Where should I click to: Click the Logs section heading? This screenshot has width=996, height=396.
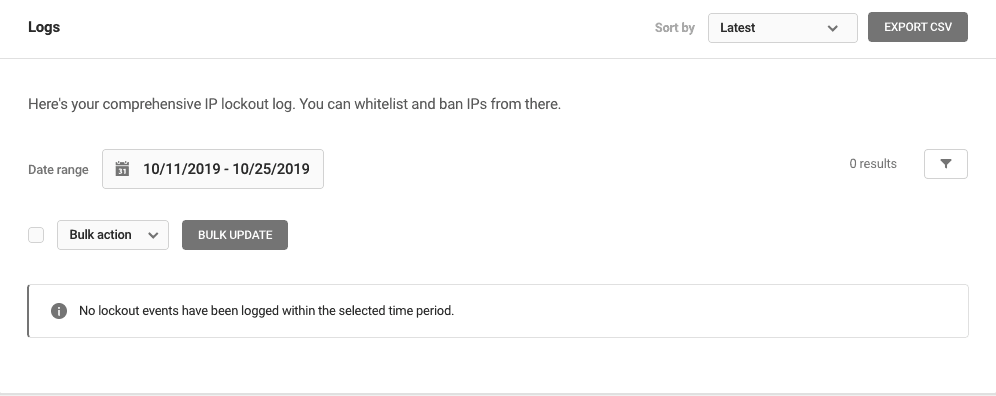(x=44, y=27)
